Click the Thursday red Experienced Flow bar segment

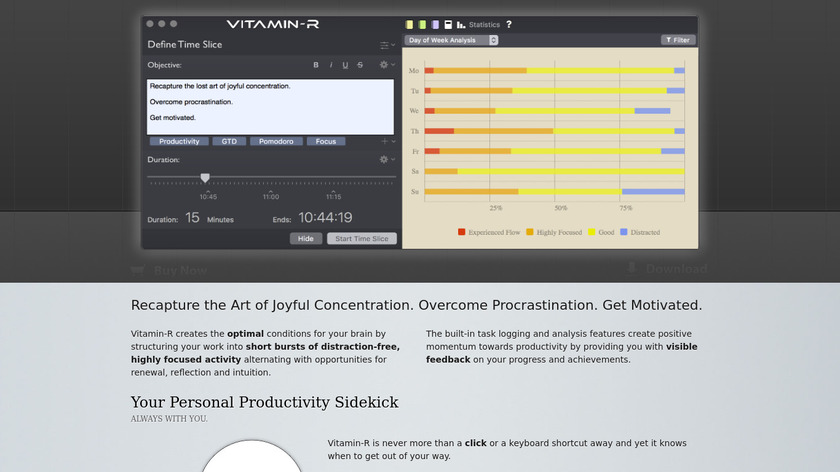click(x=439, y=131)
